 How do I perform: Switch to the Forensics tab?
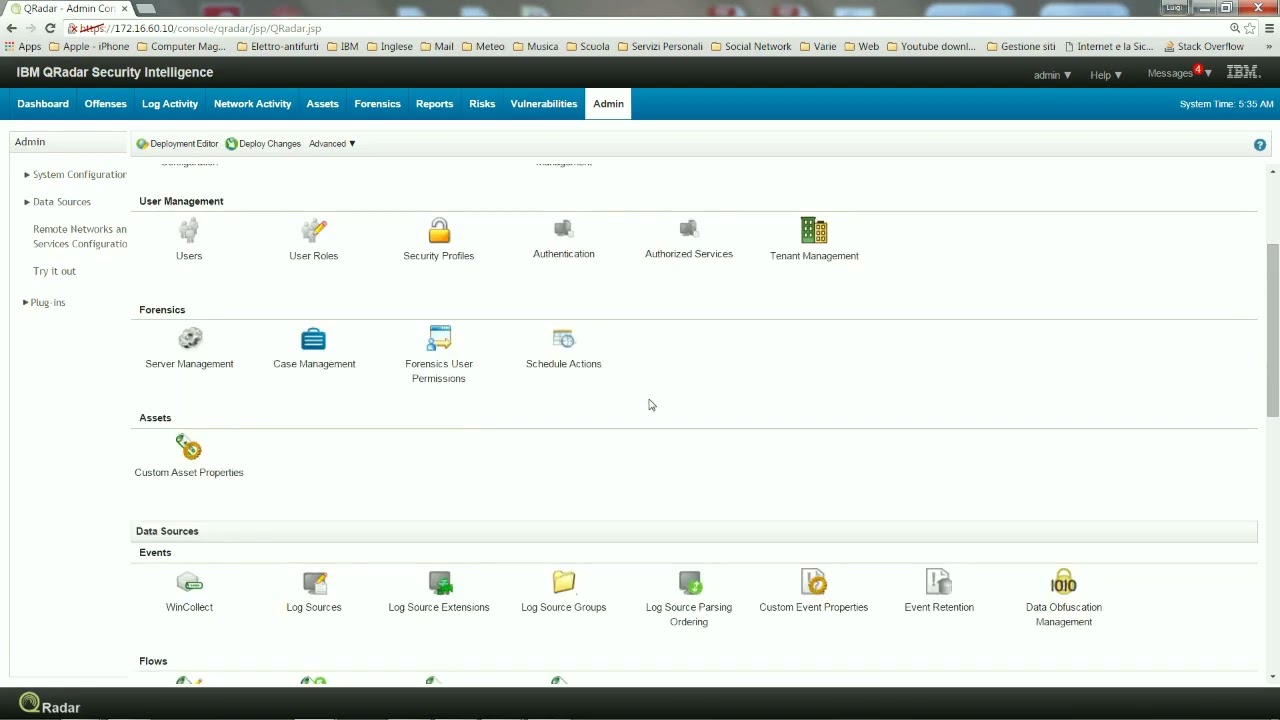pos(377,104)
